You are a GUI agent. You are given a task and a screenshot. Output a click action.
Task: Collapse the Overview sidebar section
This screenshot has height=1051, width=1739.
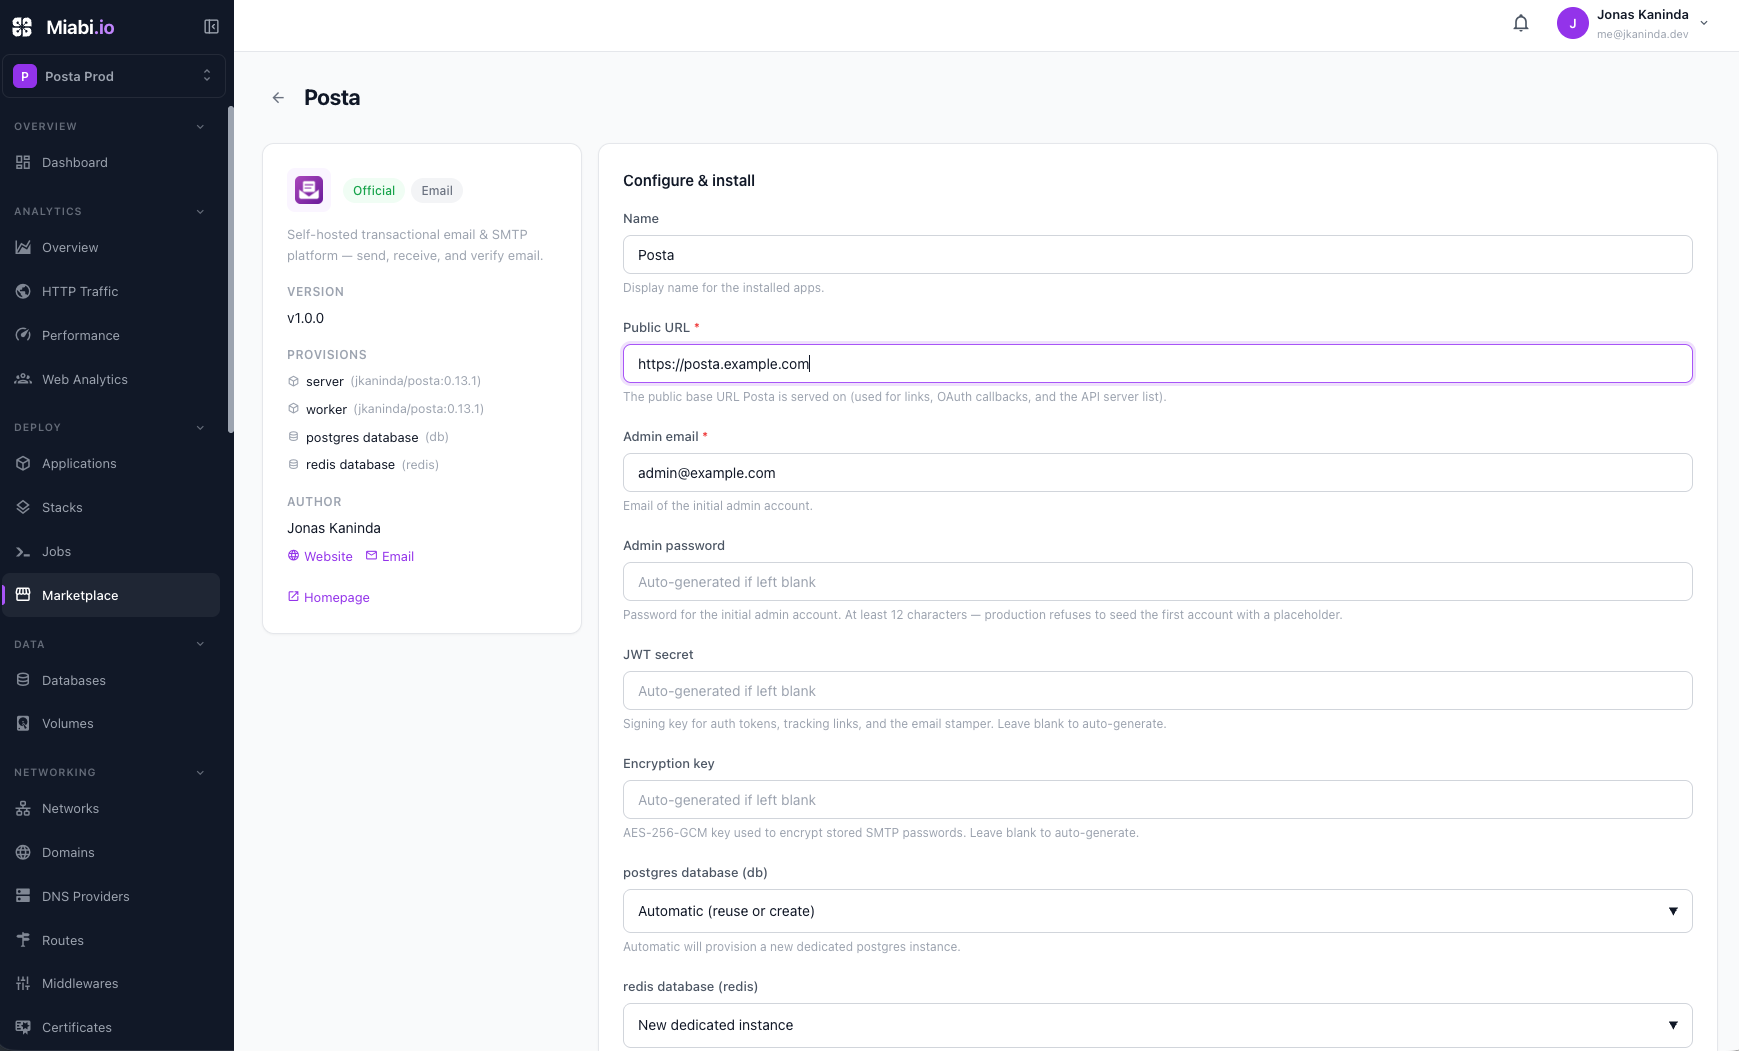(x=200, y=127)
